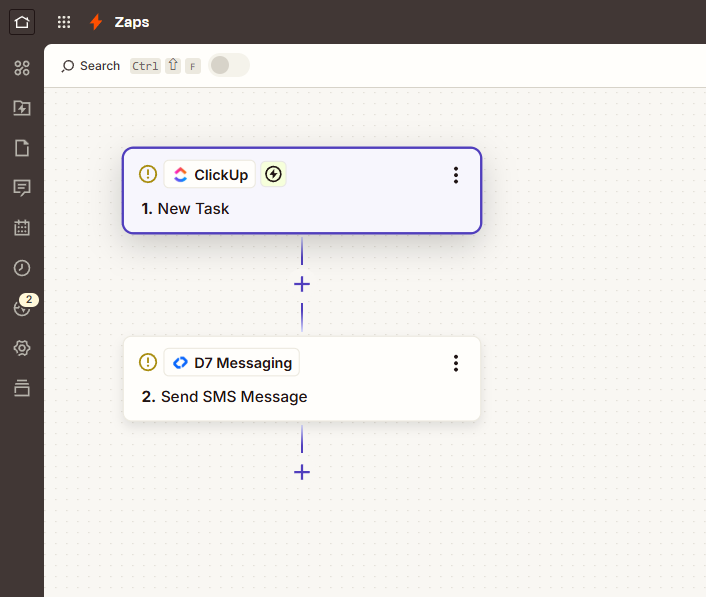Viewport: 706px width, 597px height.
Task: Open the four-circles components icon in sidebar
Action: (x=22, y=68)
